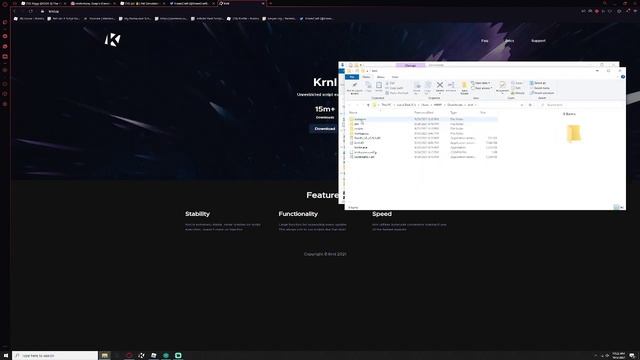Click Cut in the Clipboard group
Viewport: 640px width, 360px height.
click(x=390, y=83)
